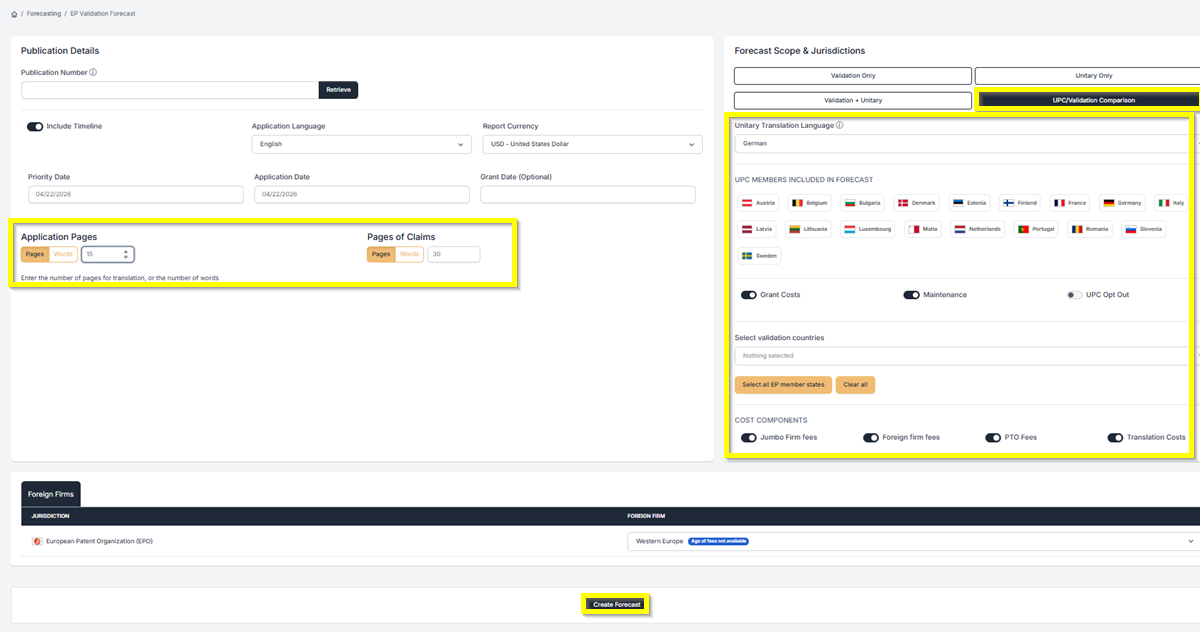Open the Unitary Translation Language dropdown

[x=967, y=143]
